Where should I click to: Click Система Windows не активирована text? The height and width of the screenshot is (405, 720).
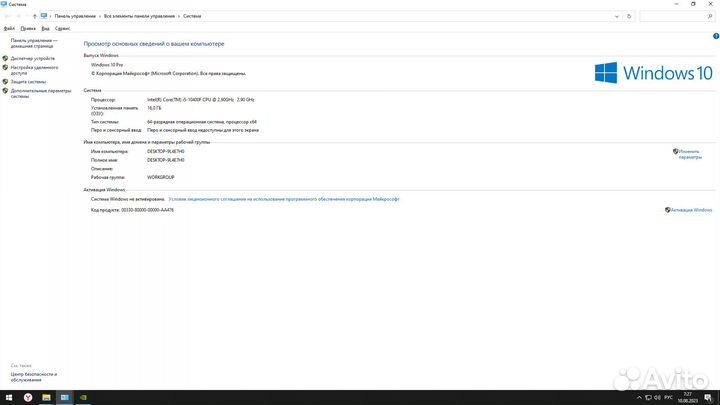click(128, 199)
